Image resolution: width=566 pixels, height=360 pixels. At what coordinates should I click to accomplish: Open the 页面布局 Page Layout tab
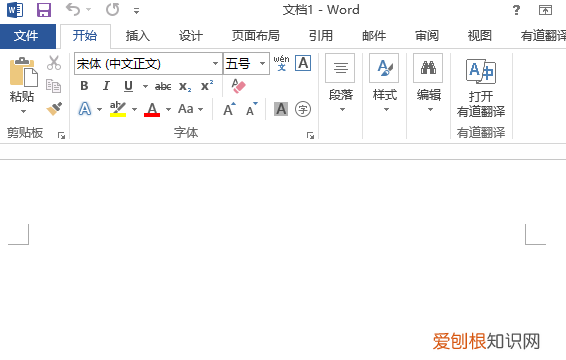256,36
